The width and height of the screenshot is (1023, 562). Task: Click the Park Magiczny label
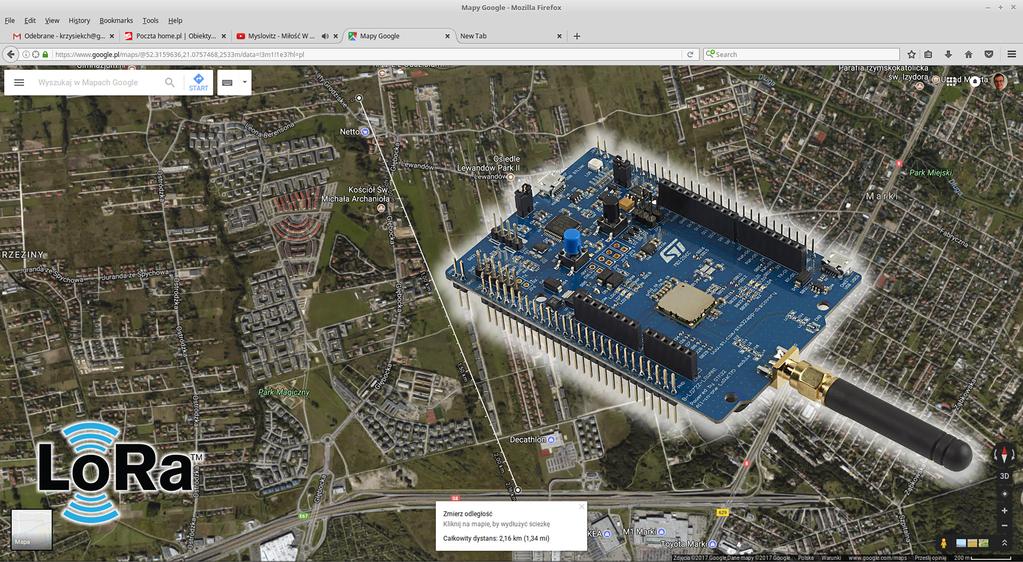click(284, 393)
